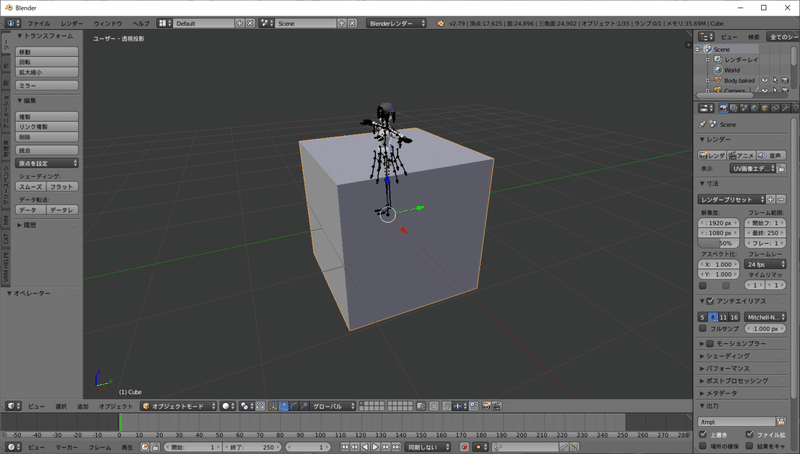This screenshot has height=454, width=800.
Task: Open the オブジェクトモード mode dropdown
Action: pos(179,406)
